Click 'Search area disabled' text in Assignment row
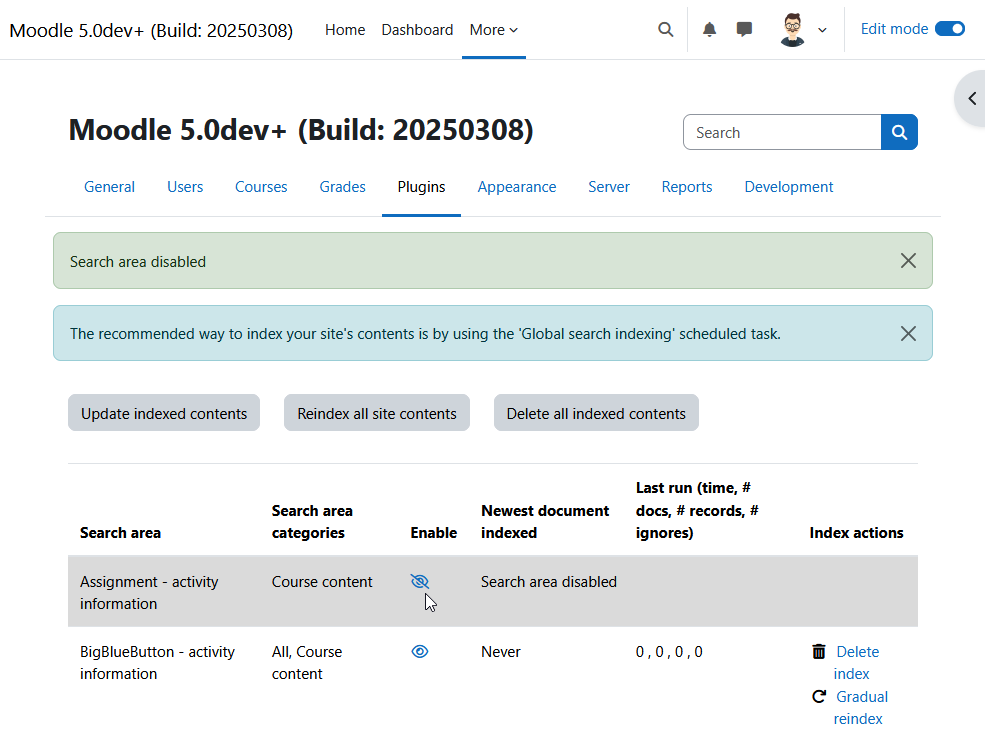985x747 pixels. click(x=548, y=582)
